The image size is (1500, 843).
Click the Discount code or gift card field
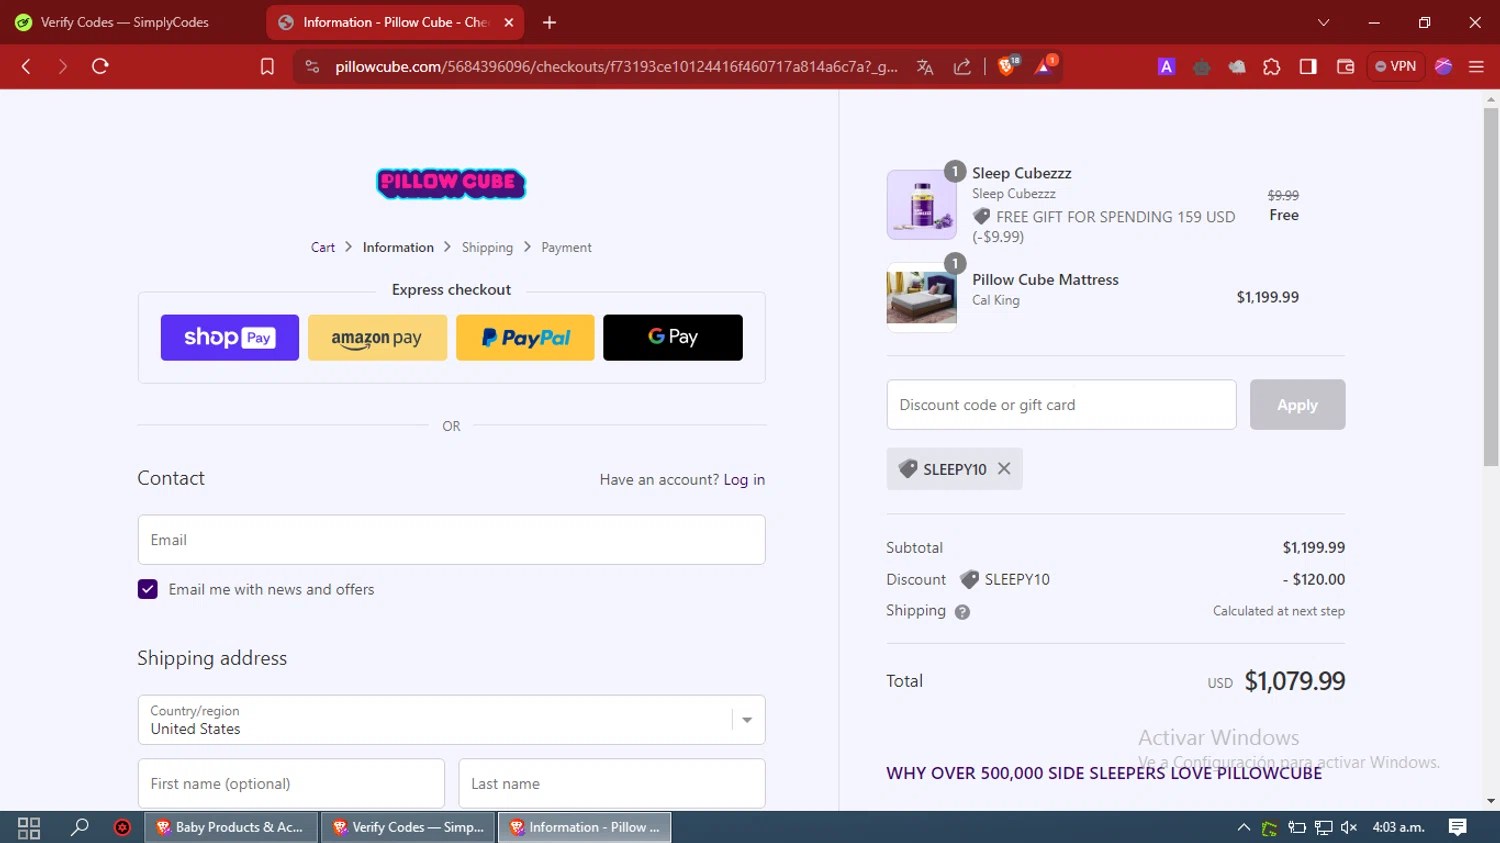(x=1061, y=405)
